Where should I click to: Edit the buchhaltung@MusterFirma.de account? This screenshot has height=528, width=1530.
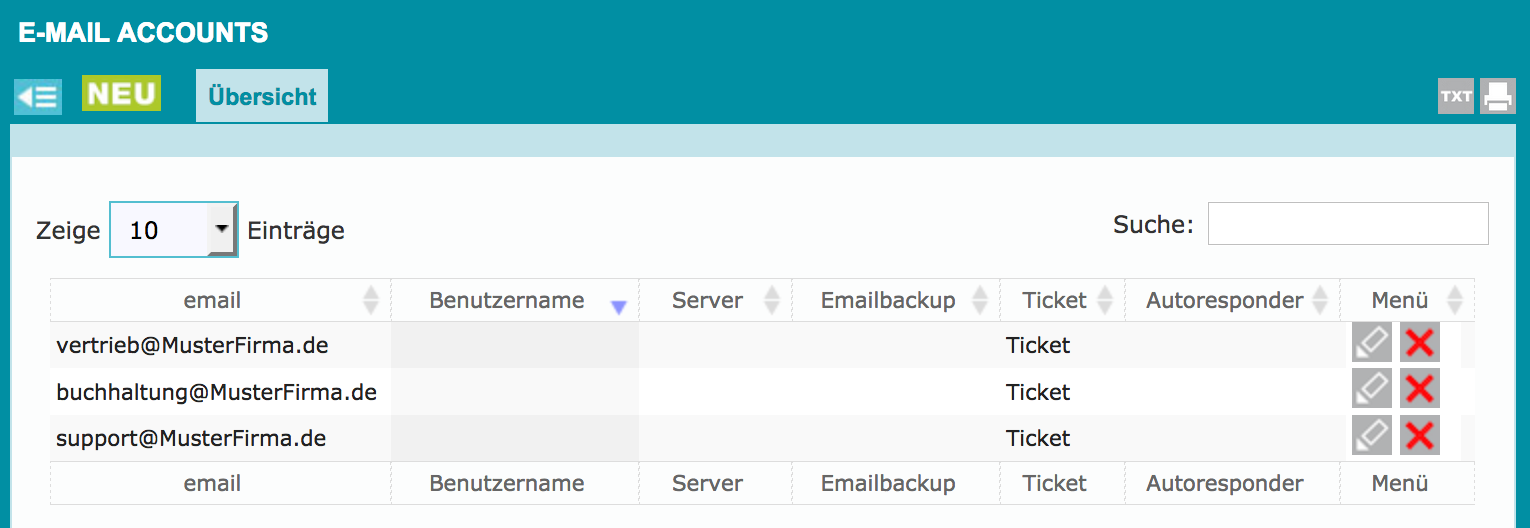tap(1371, 391)
